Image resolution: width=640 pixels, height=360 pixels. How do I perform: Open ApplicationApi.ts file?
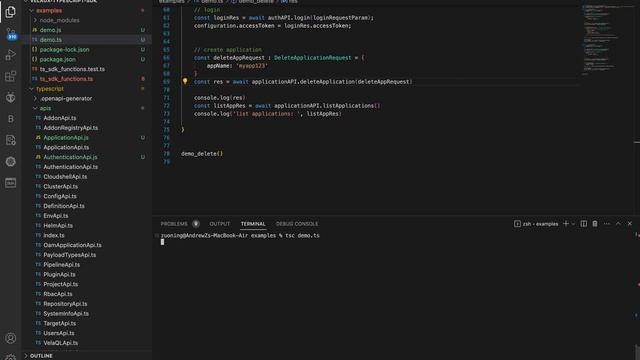click(x=66, y=147)
